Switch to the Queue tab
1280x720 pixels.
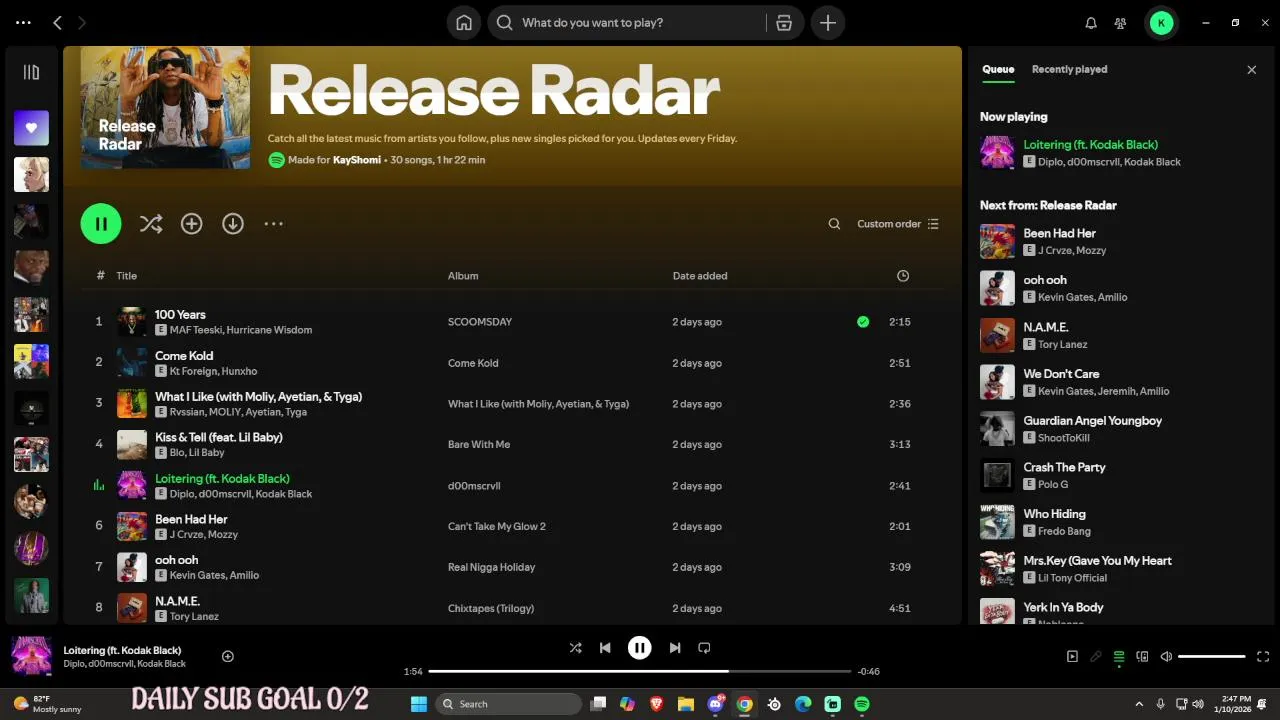pos(998,70)
